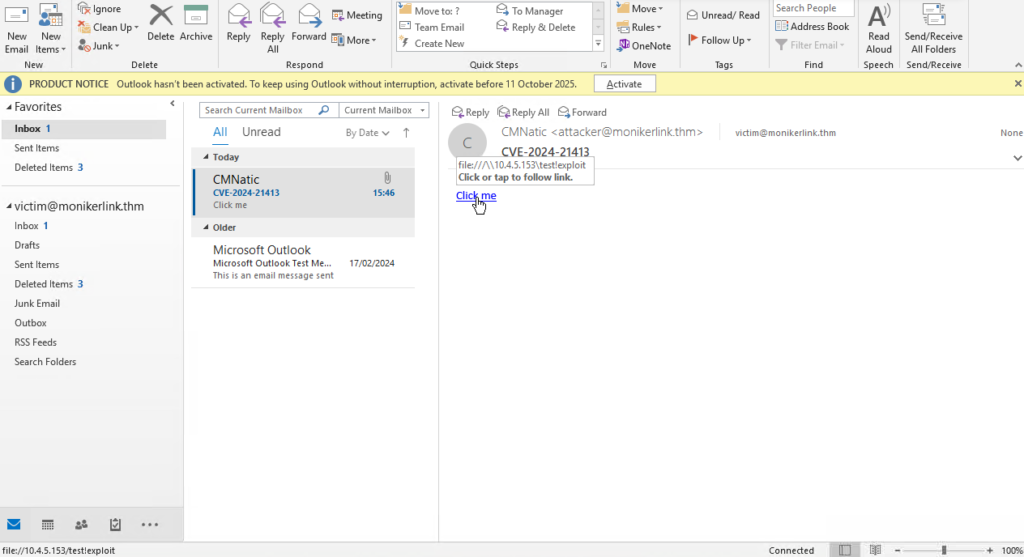Open Tasks view in navigation bar
The image size is (1024, 557).
point(115,524)
